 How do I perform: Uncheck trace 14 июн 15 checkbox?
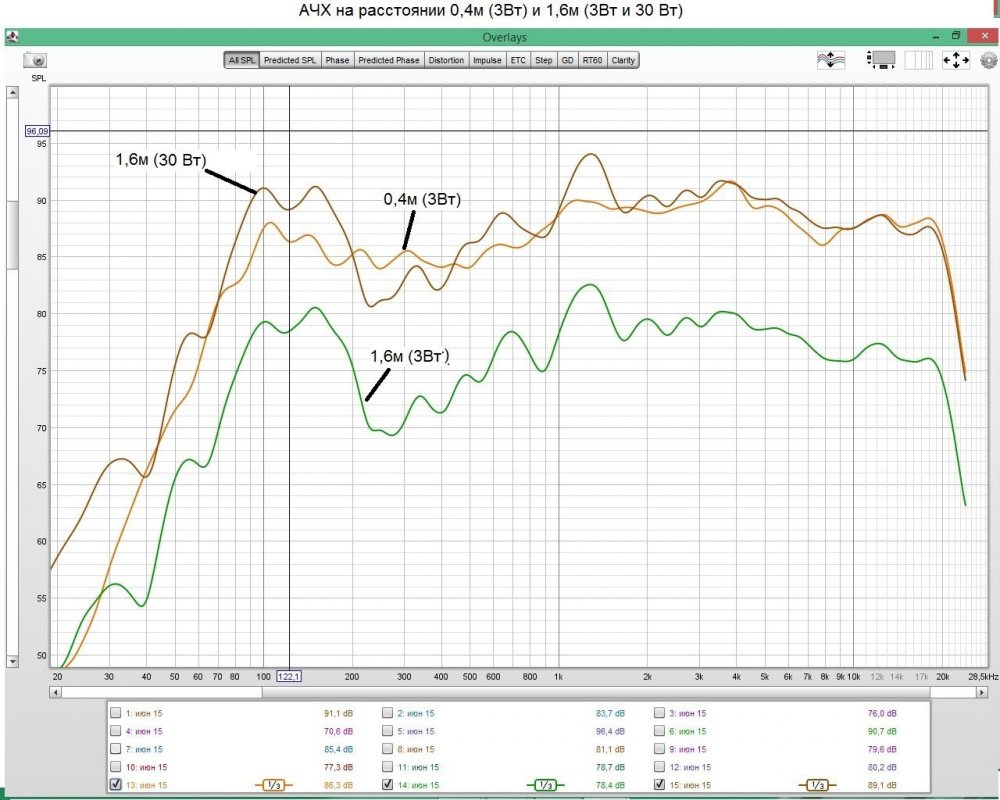point(387,784)
